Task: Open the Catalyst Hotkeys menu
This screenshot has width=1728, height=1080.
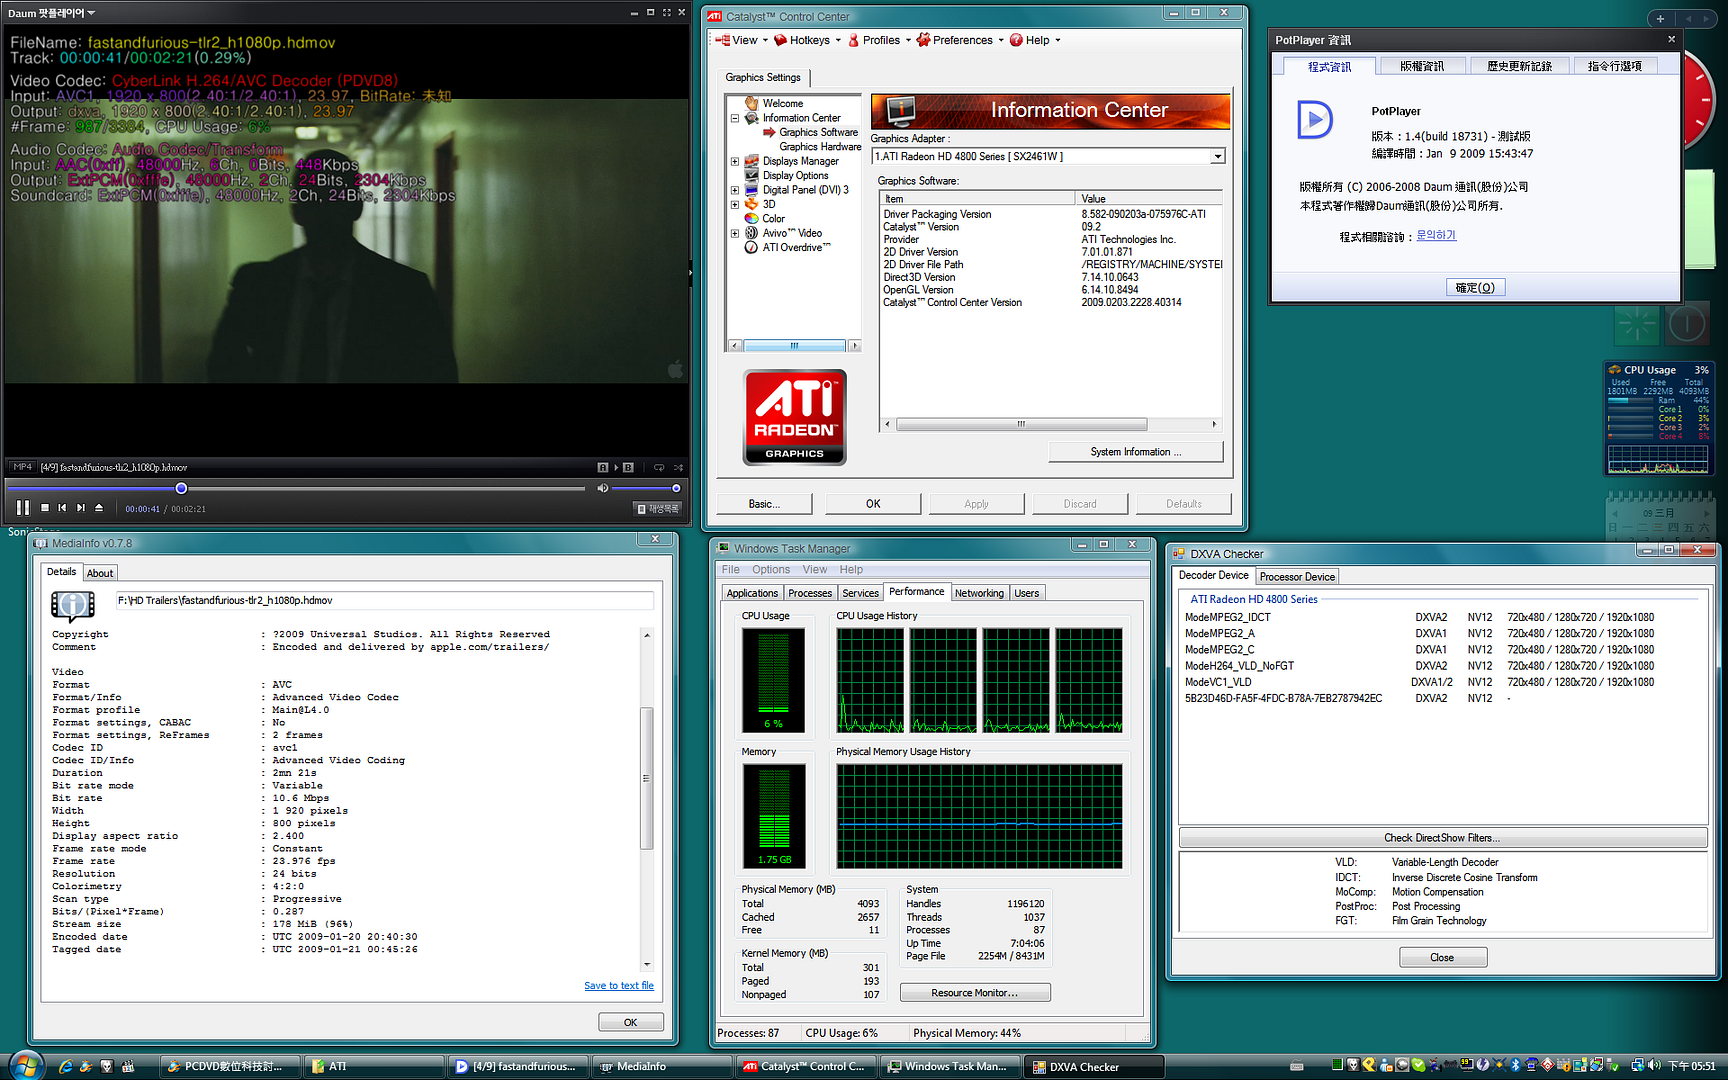Action: coord(808,40)
